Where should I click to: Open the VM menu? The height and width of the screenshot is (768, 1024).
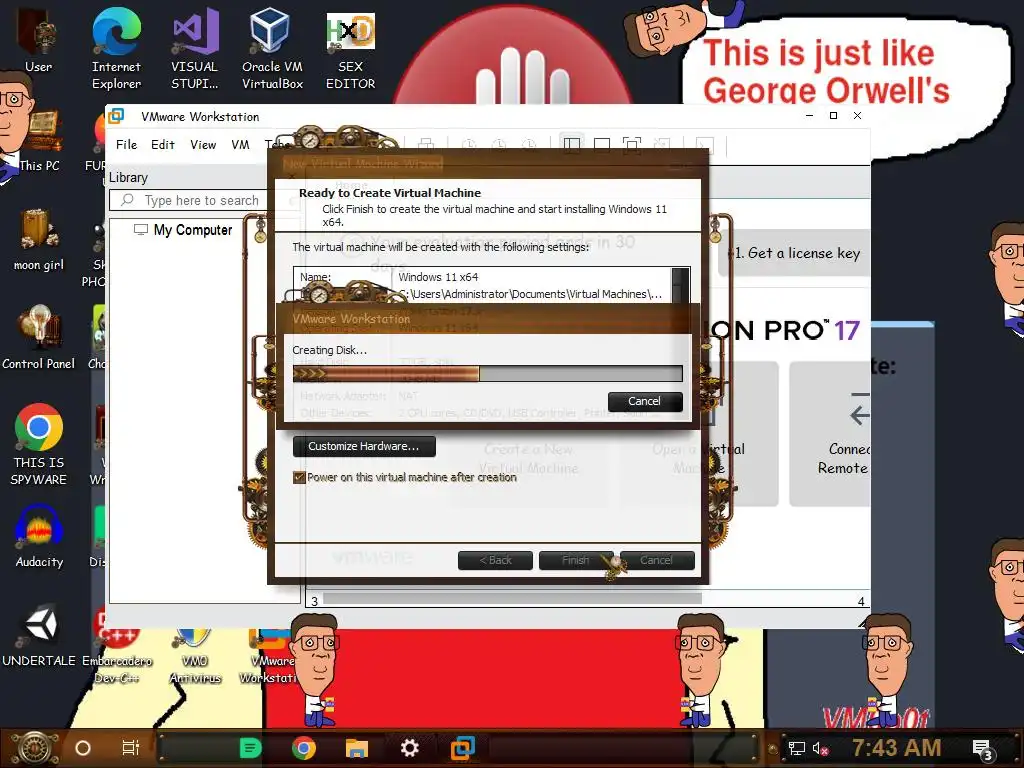(240, 144)
